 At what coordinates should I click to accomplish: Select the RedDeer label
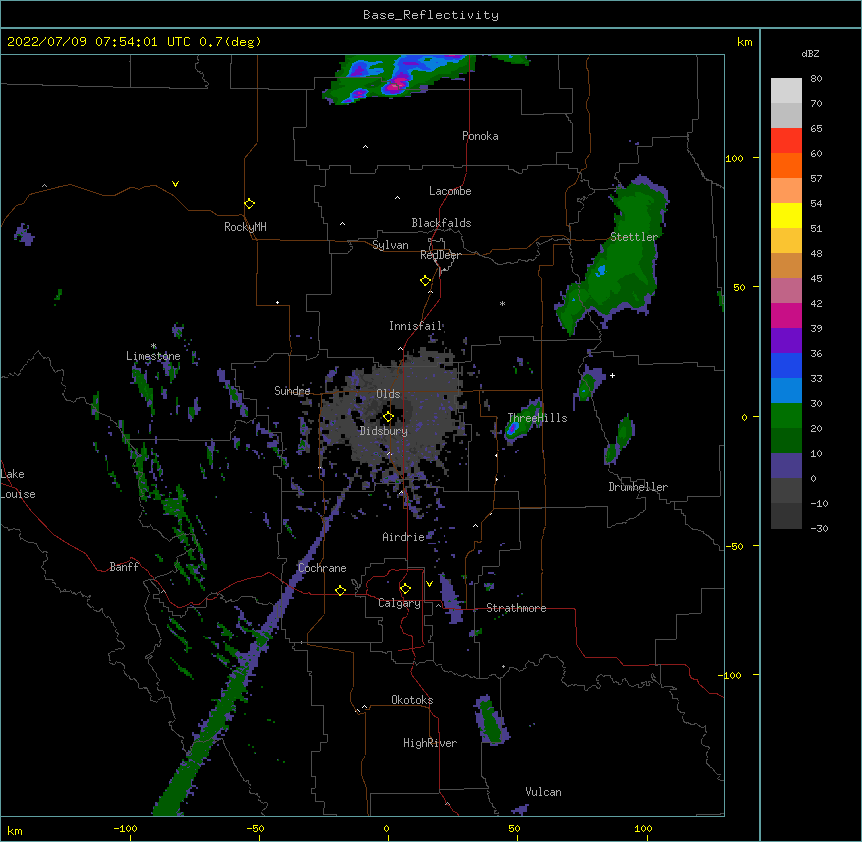point(440,255)
